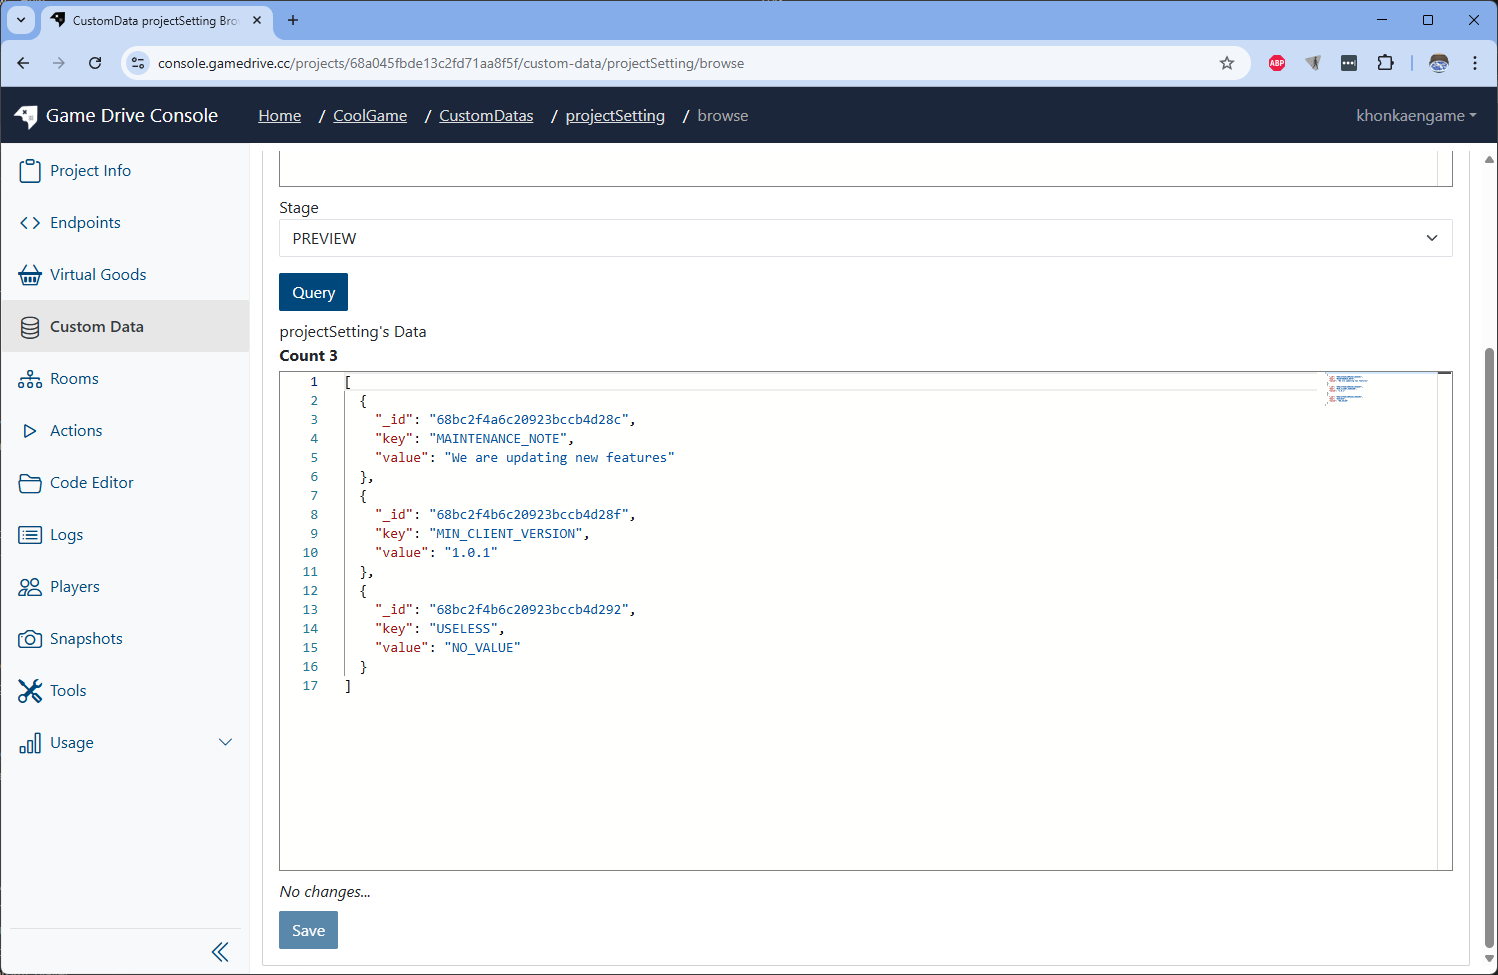
Task: Click the Actions play triangle icon
Action: point(30,431)
